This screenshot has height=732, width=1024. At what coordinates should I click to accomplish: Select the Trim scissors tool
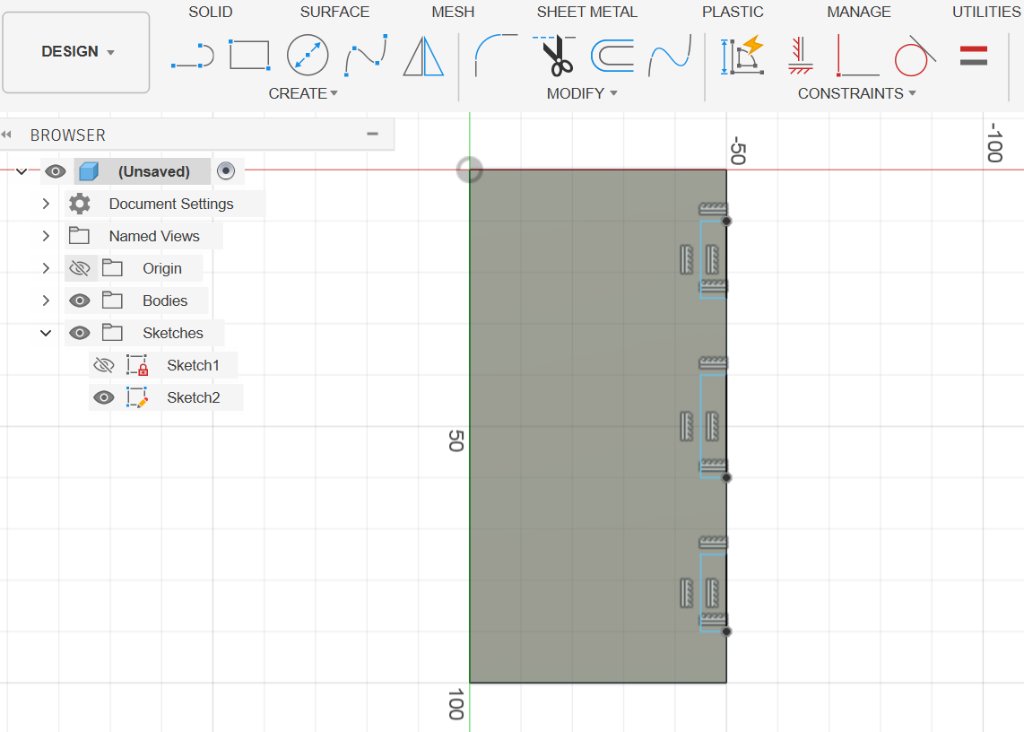[554, 56]
